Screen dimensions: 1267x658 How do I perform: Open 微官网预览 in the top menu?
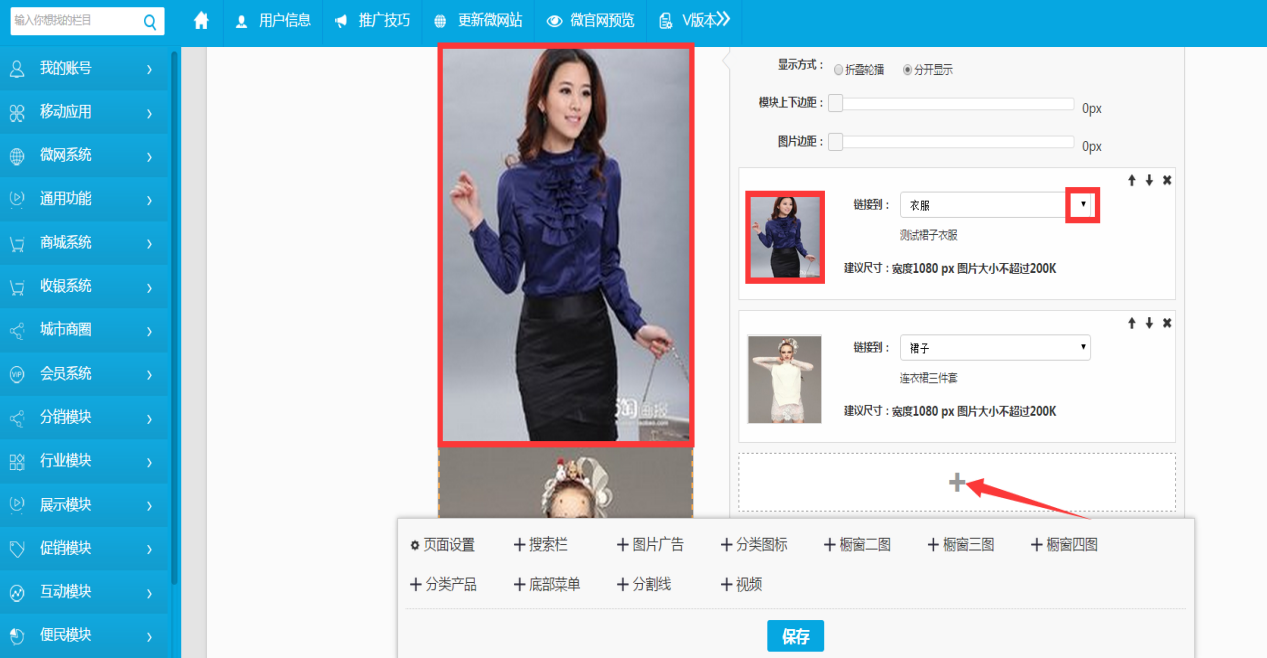(x=591, y=21)
